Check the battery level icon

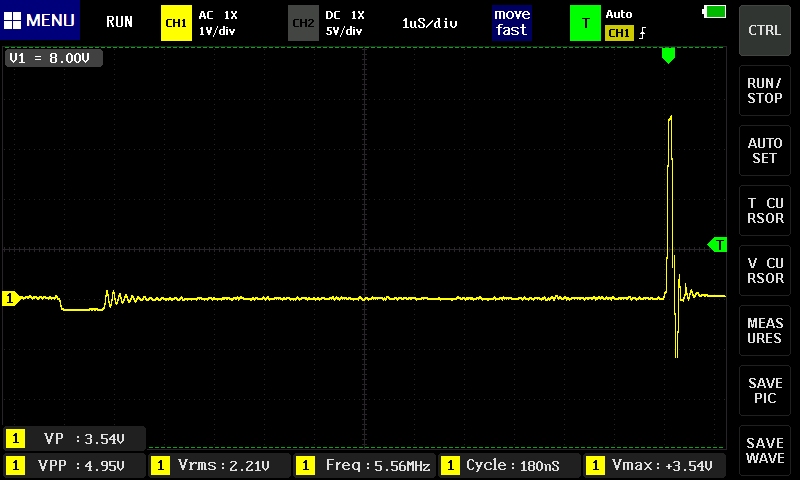coord(715,11)
